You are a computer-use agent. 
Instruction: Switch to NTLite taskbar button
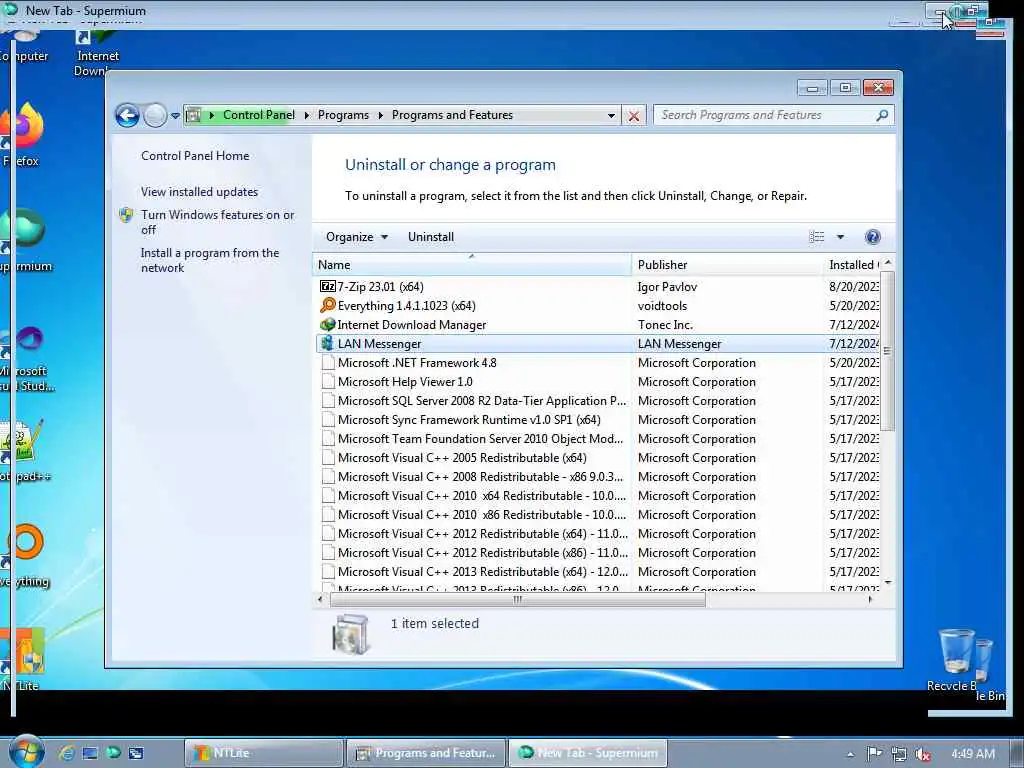pyautogui.click(x=264, y=753)
